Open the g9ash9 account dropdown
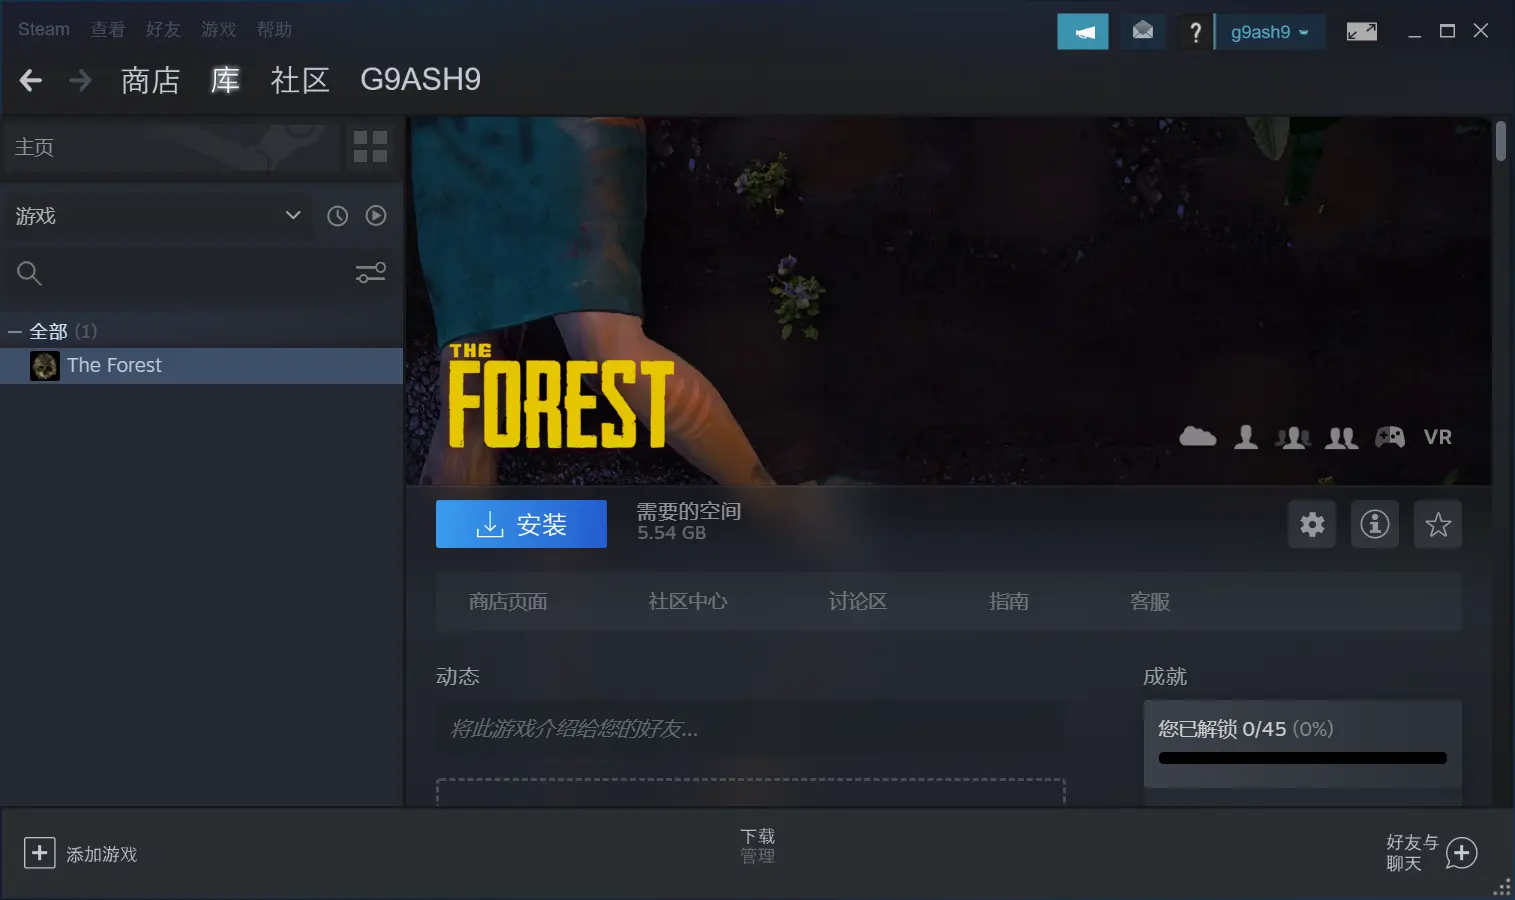The height and width of the screenshot is (900, 1515). pos(1270,32)
